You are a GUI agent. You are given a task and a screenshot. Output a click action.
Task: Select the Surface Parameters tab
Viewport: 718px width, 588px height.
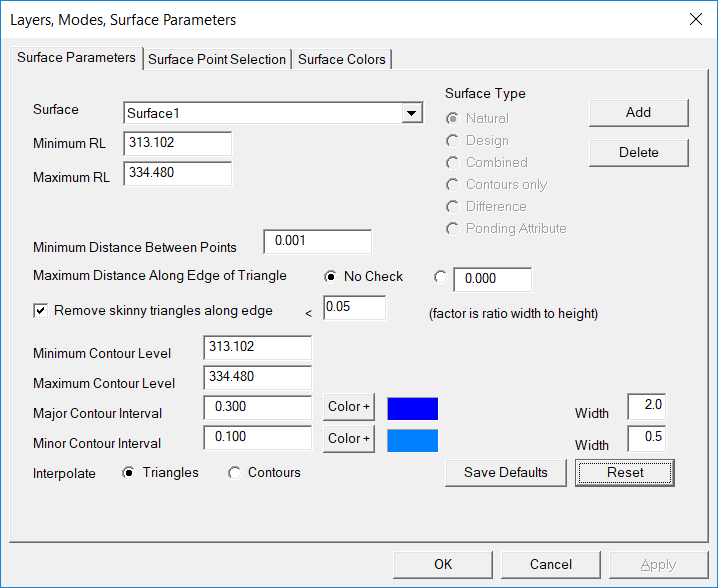76,58
